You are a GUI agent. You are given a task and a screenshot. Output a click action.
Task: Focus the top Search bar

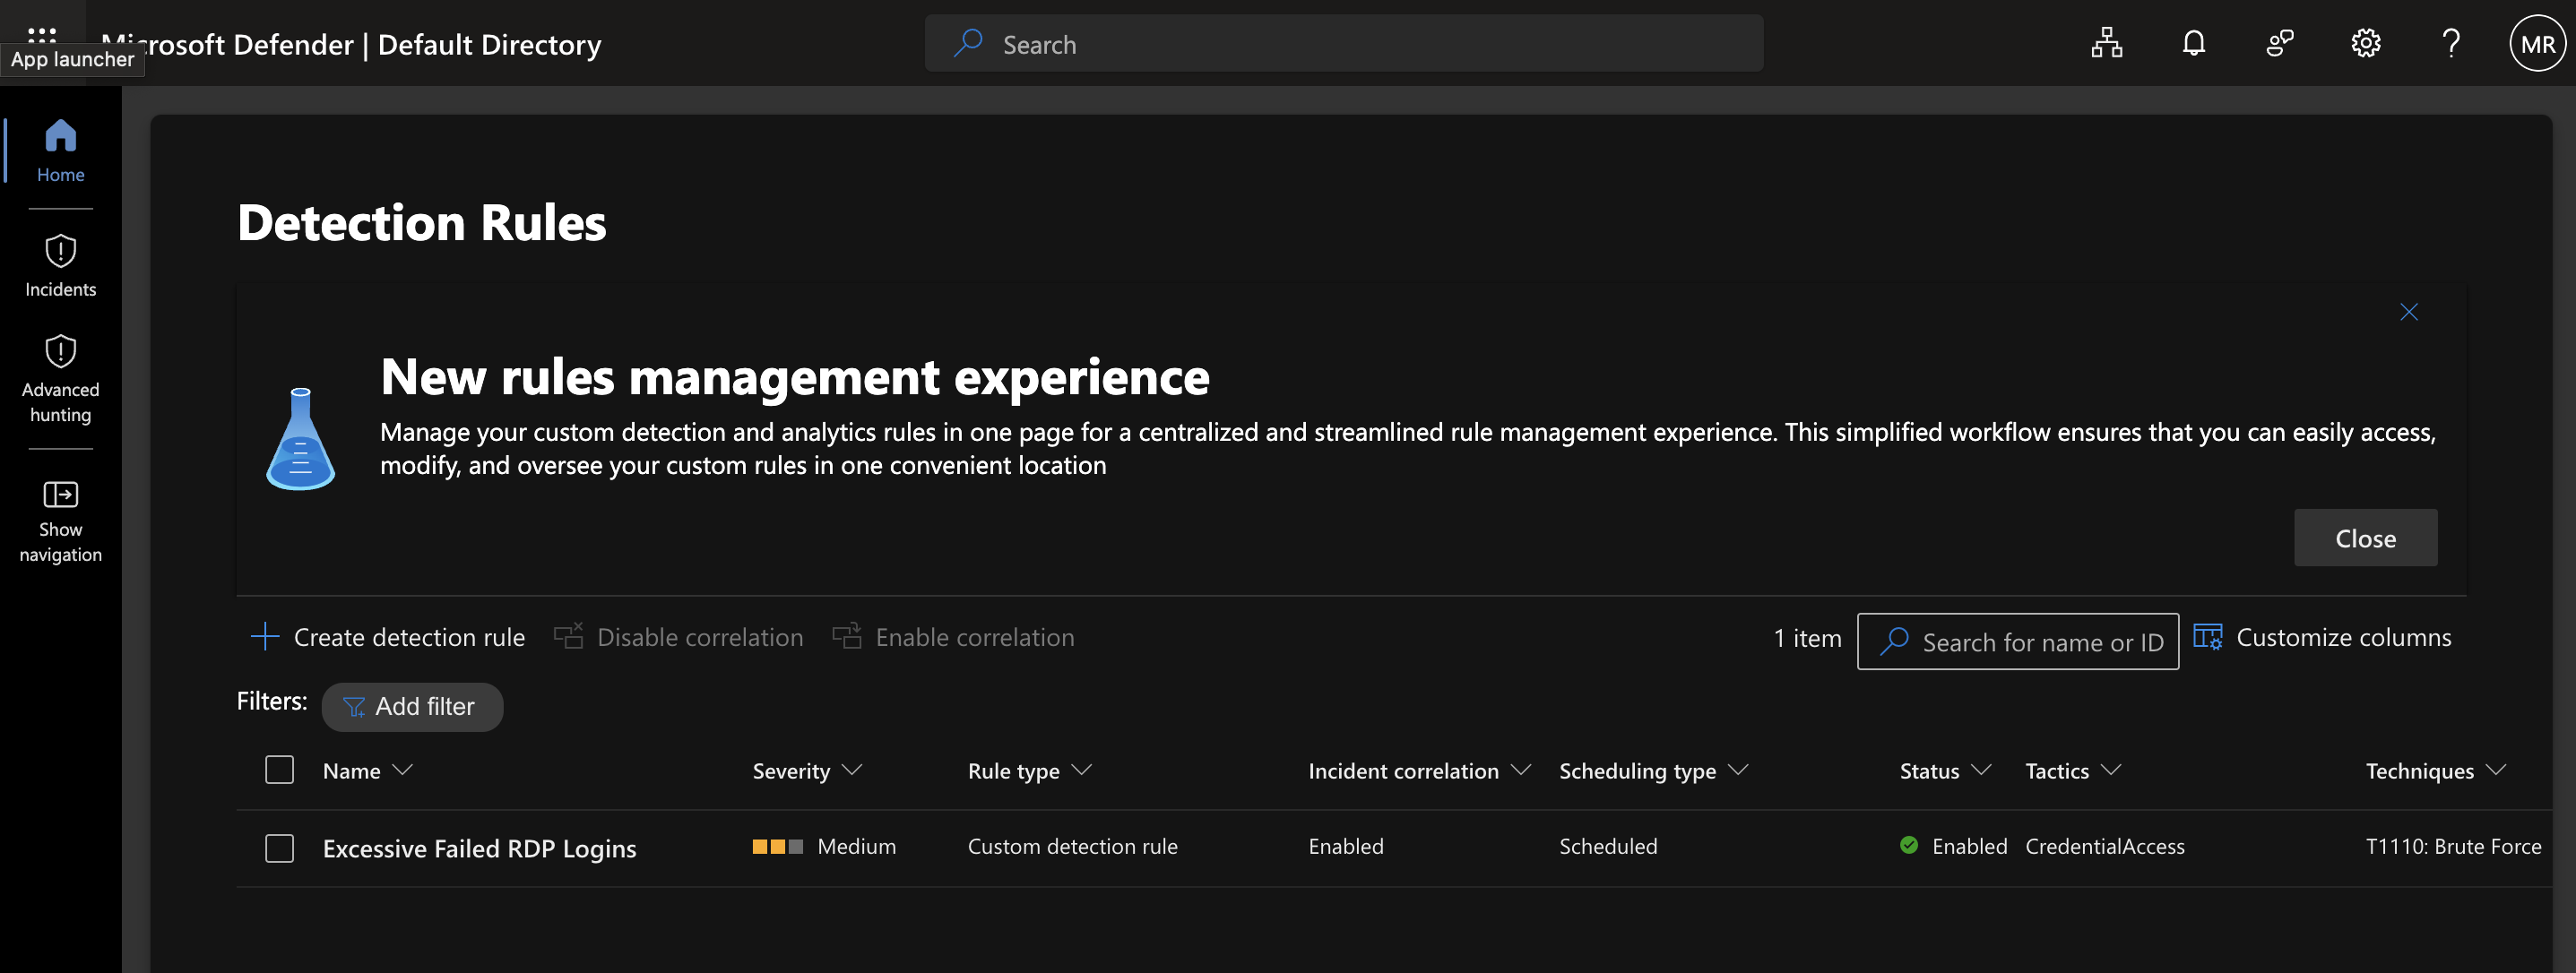[1344, 44]
